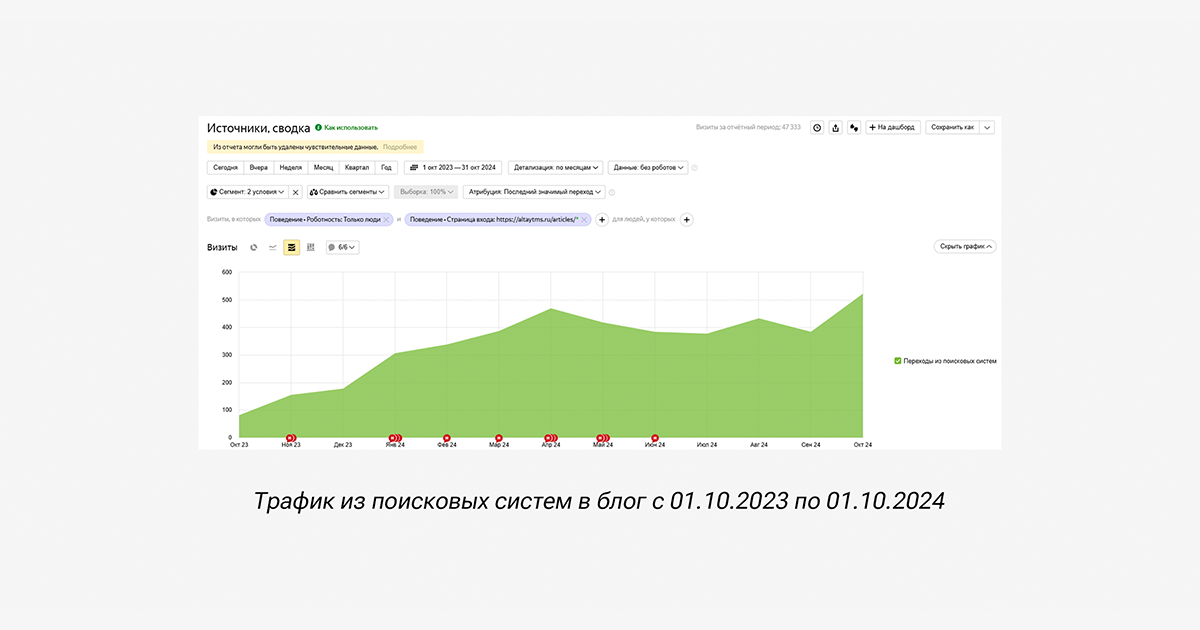Click Визиты за отчётный период: 47 333
Image resolution: width=1200 pixels, height=630 pixels.
pyautogui.click(x=748, y=128)
